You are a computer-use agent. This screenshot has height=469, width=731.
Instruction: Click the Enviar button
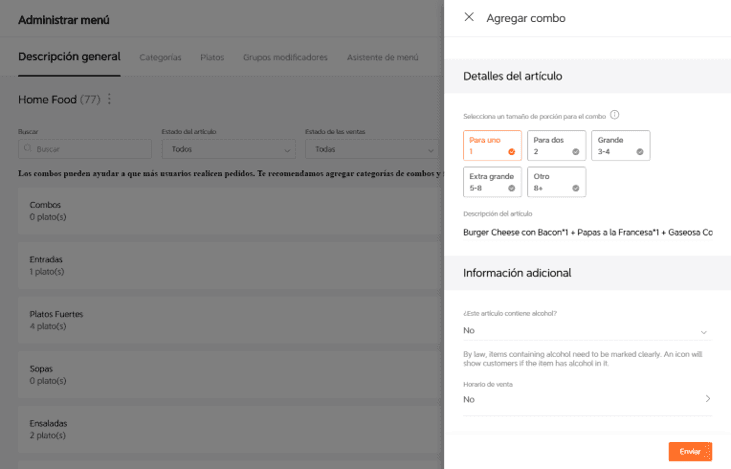[690, 451]
